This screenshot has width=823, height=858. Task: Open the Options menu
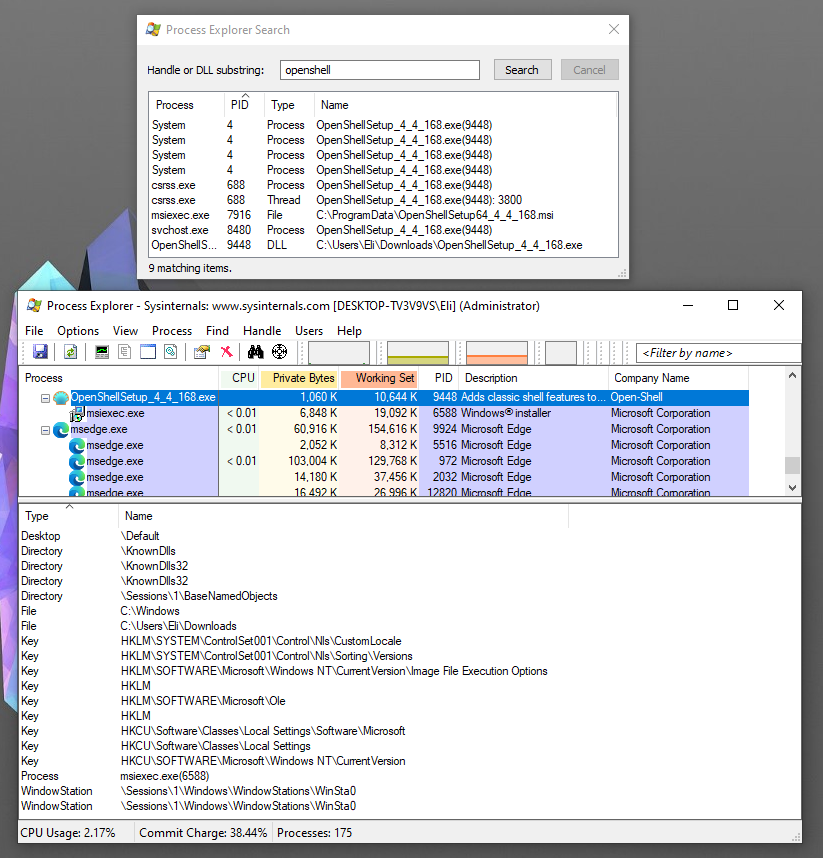pyautogui.click(x=78, y=331)
